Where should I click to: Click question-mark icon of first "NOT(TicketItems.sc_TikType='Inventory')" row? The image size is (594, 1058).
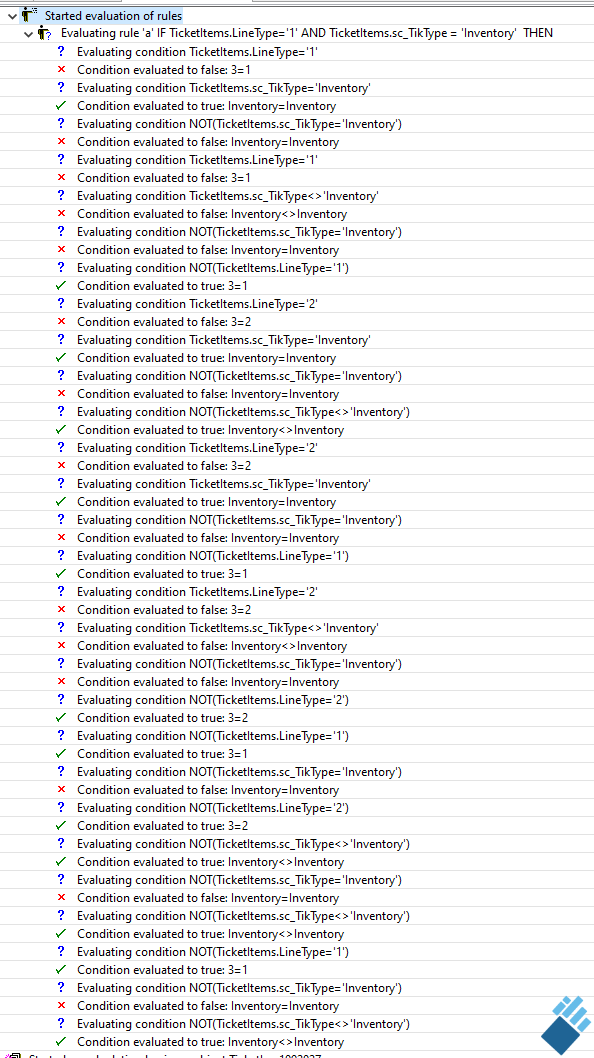click(x=61, y=123)
